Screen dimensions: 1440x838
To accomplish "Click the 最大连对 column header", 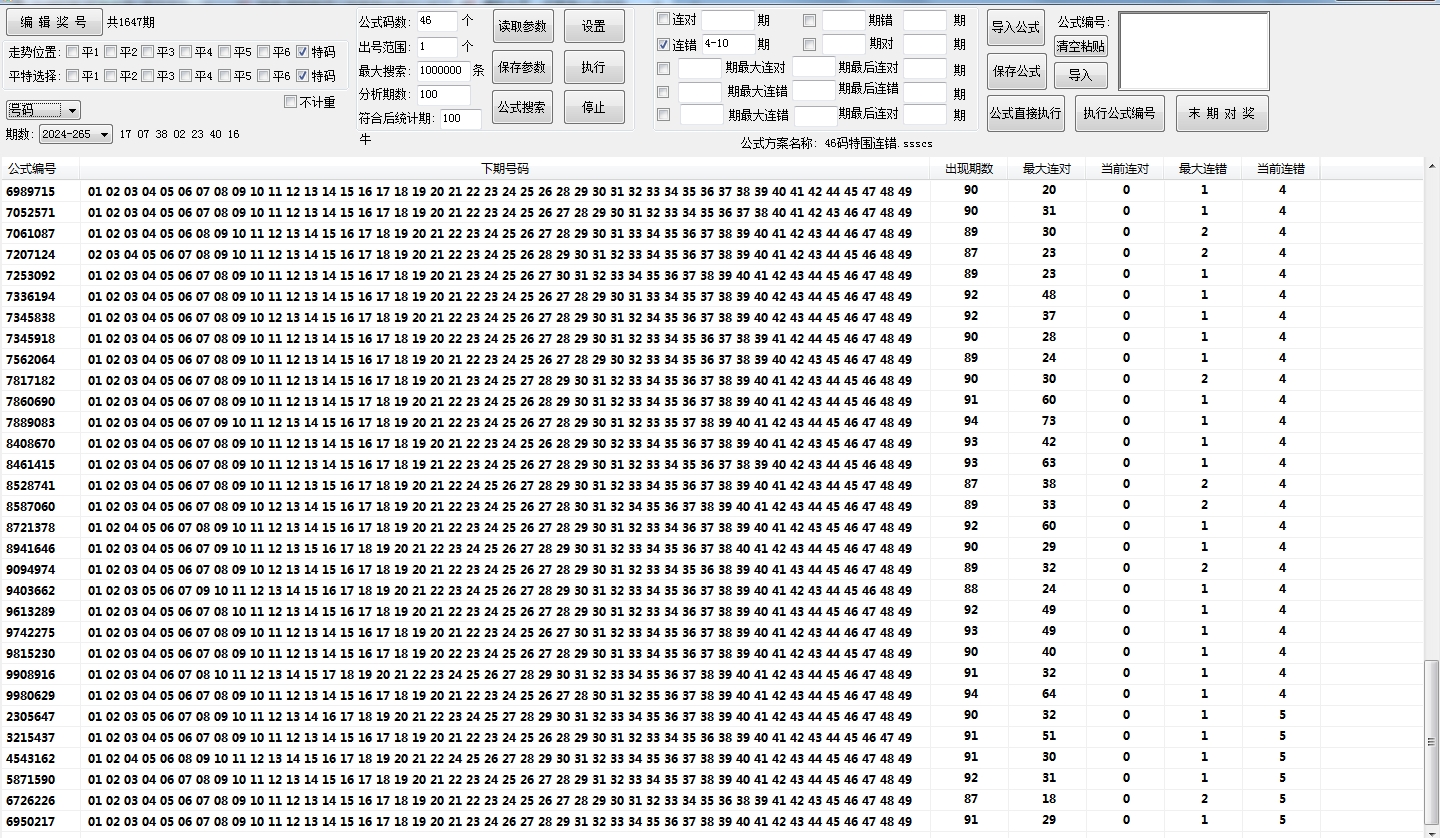I will 1047,169.
